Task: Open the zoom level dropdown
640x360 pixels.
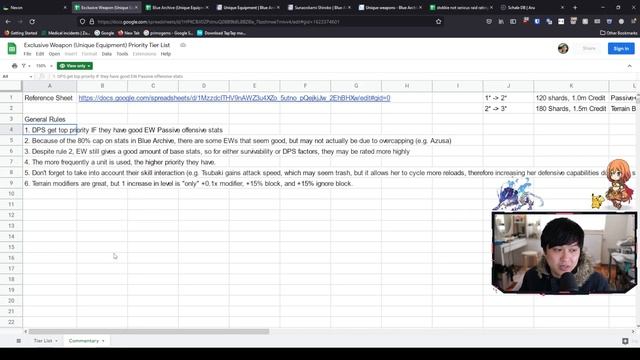Action: (44, 66)
